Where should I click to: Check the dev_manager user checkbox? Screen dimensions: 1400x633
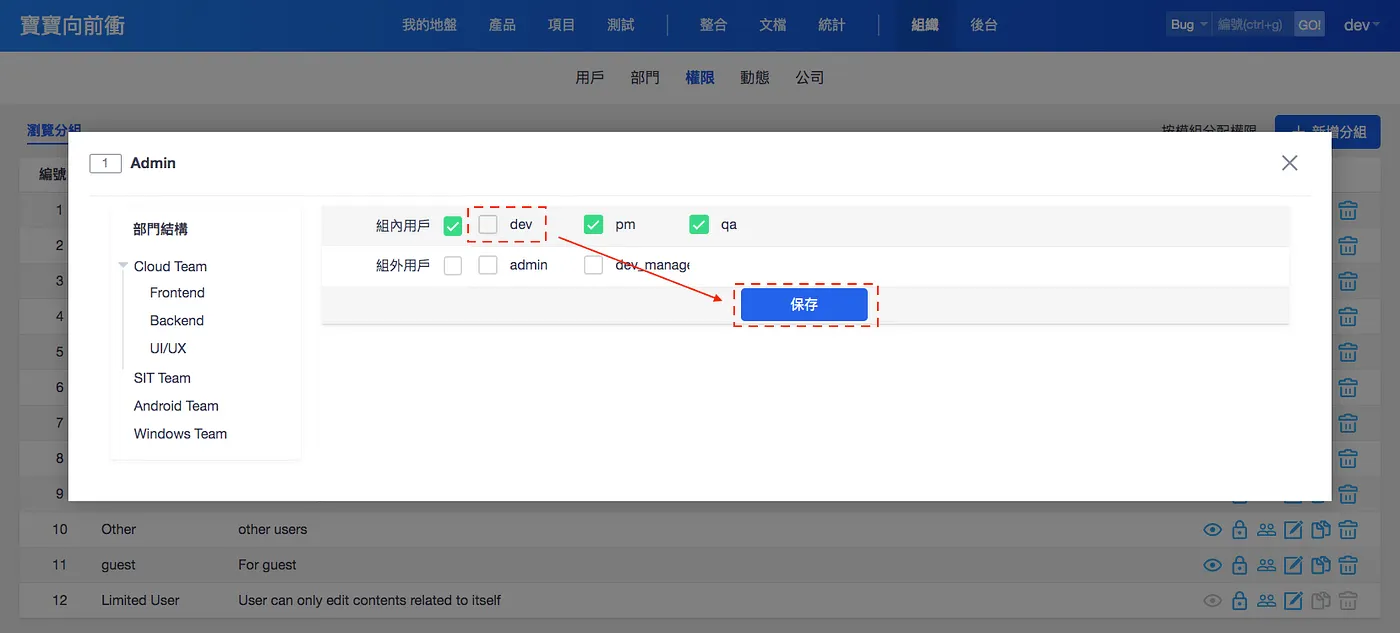[593, 265]
